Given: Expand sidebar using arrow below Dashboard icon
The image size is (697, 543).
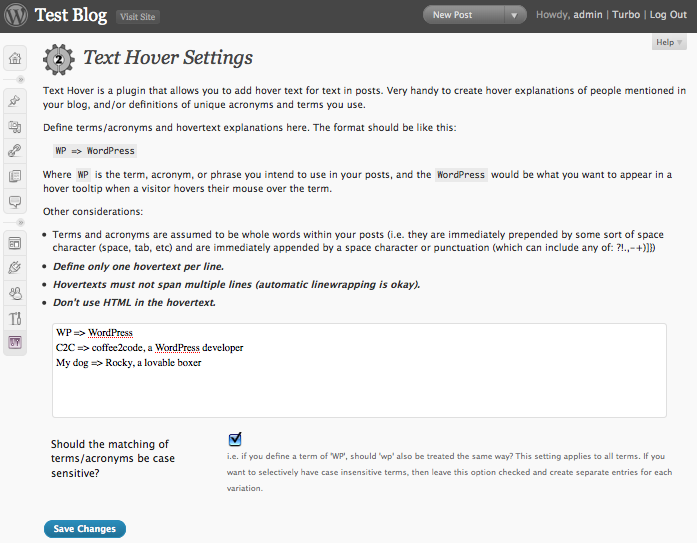Looking at the screenshot, I should [20, 80].
